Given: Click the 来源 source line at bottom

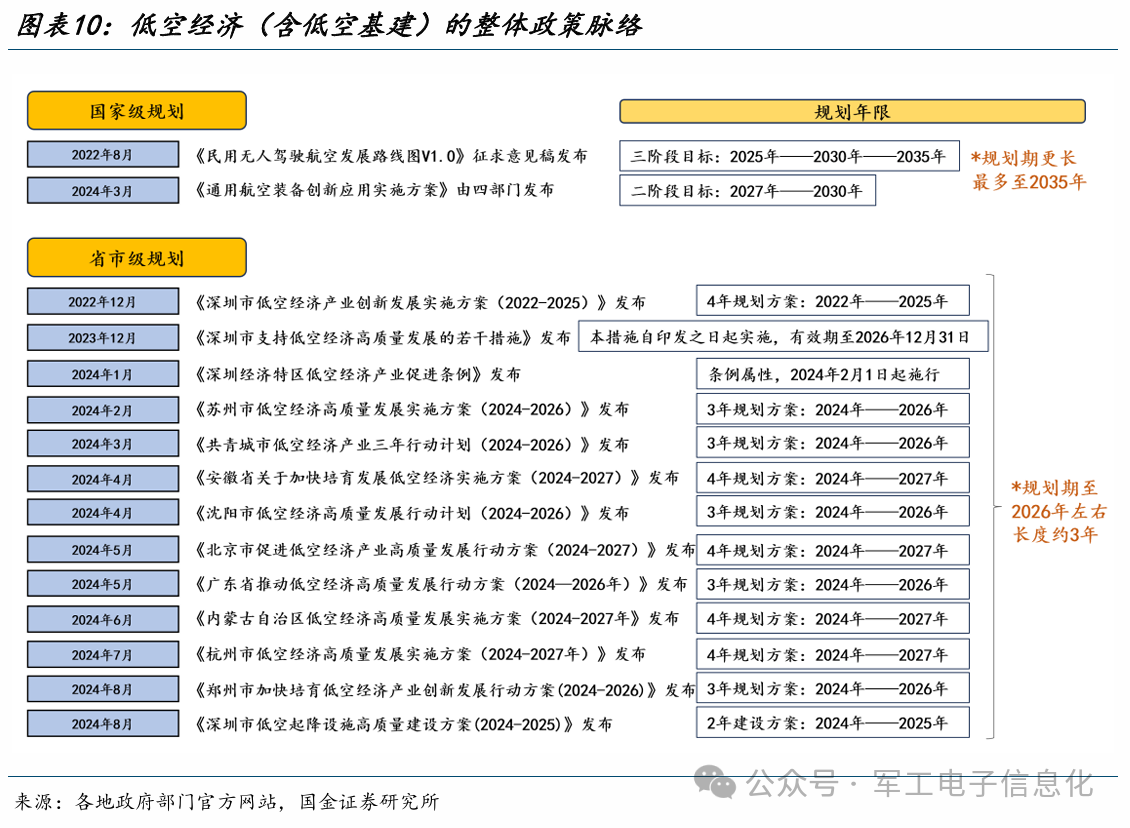Looking at the screenshot, I should point(227,802).
